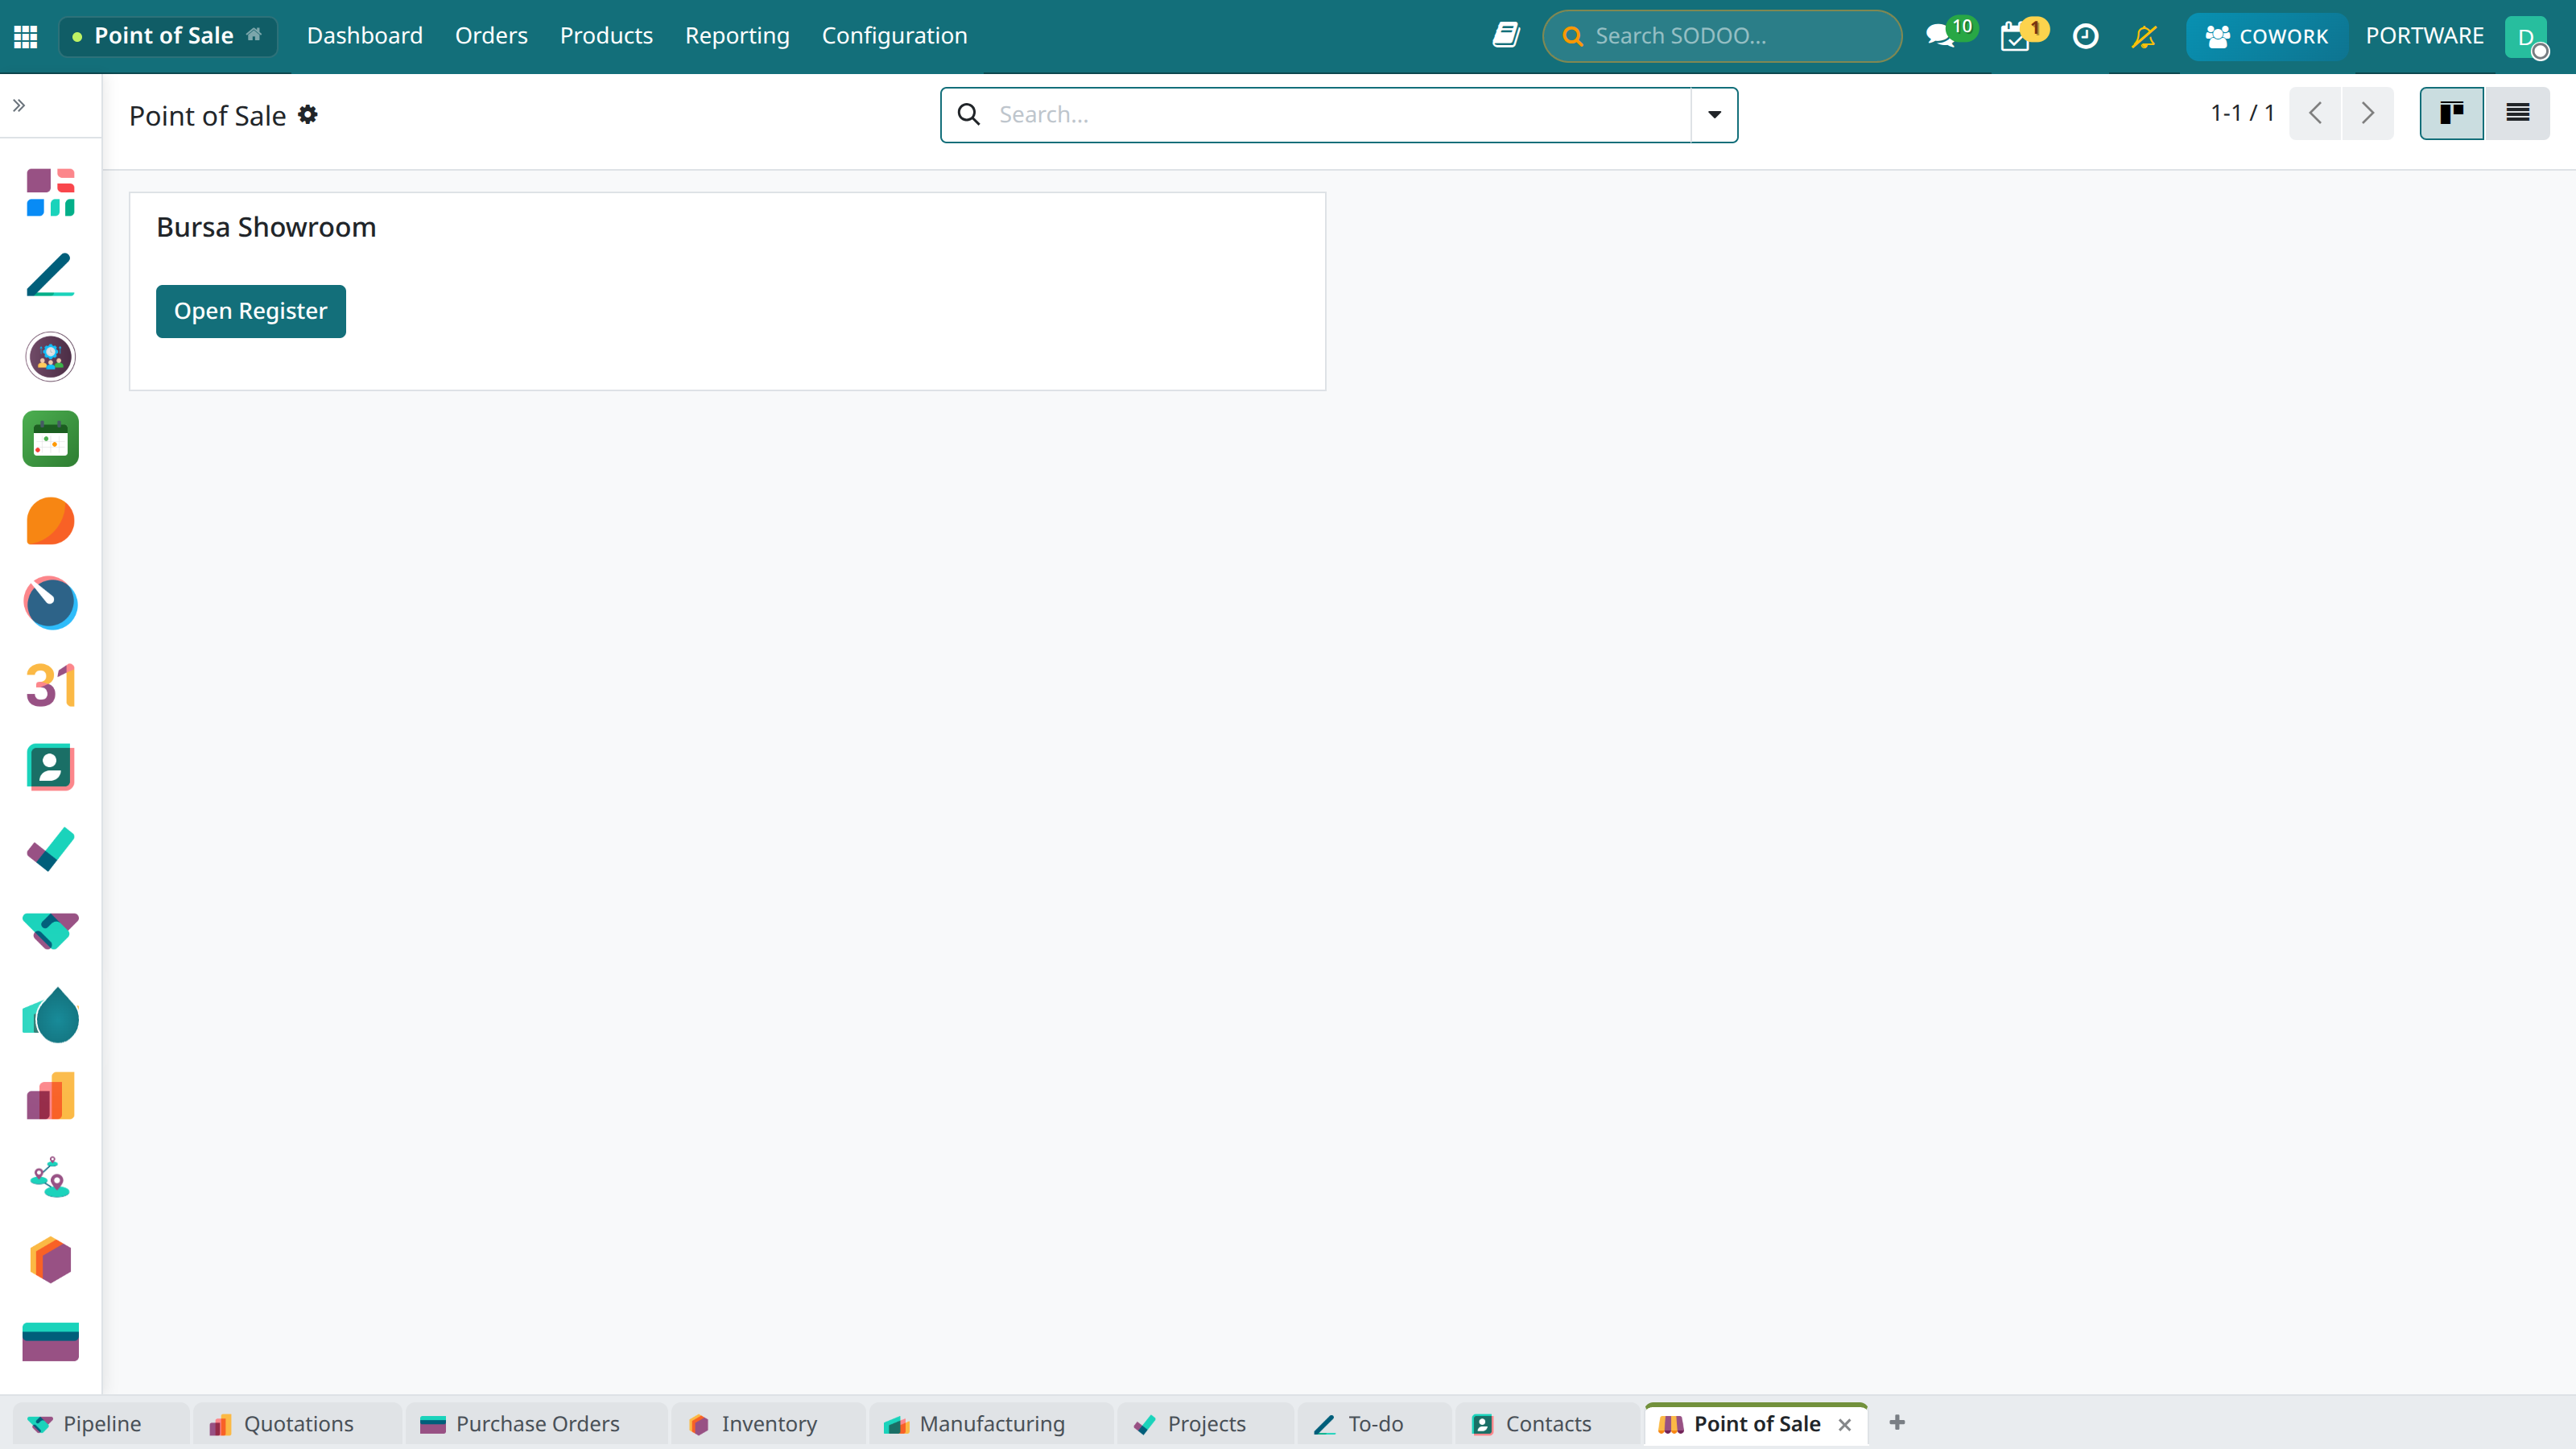This screenshot has width=2576, height=1449.
Task: Expand the collapsed left sidebar
Action: [19, 105]
